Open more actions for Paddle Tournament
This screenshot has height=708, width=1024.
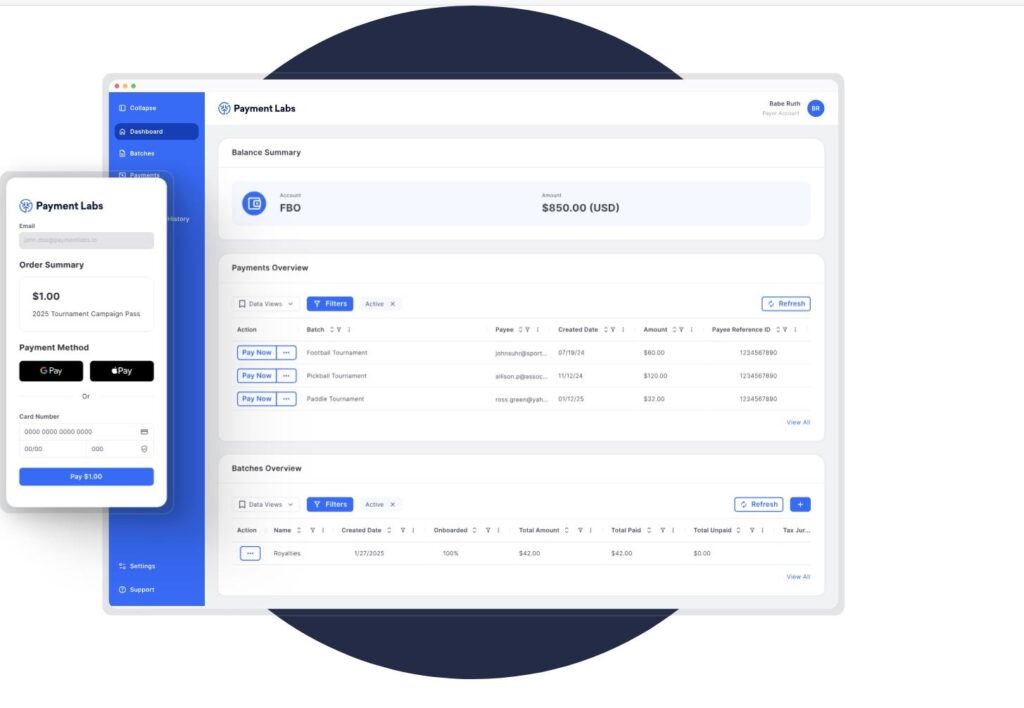click(x=286, y=399)
